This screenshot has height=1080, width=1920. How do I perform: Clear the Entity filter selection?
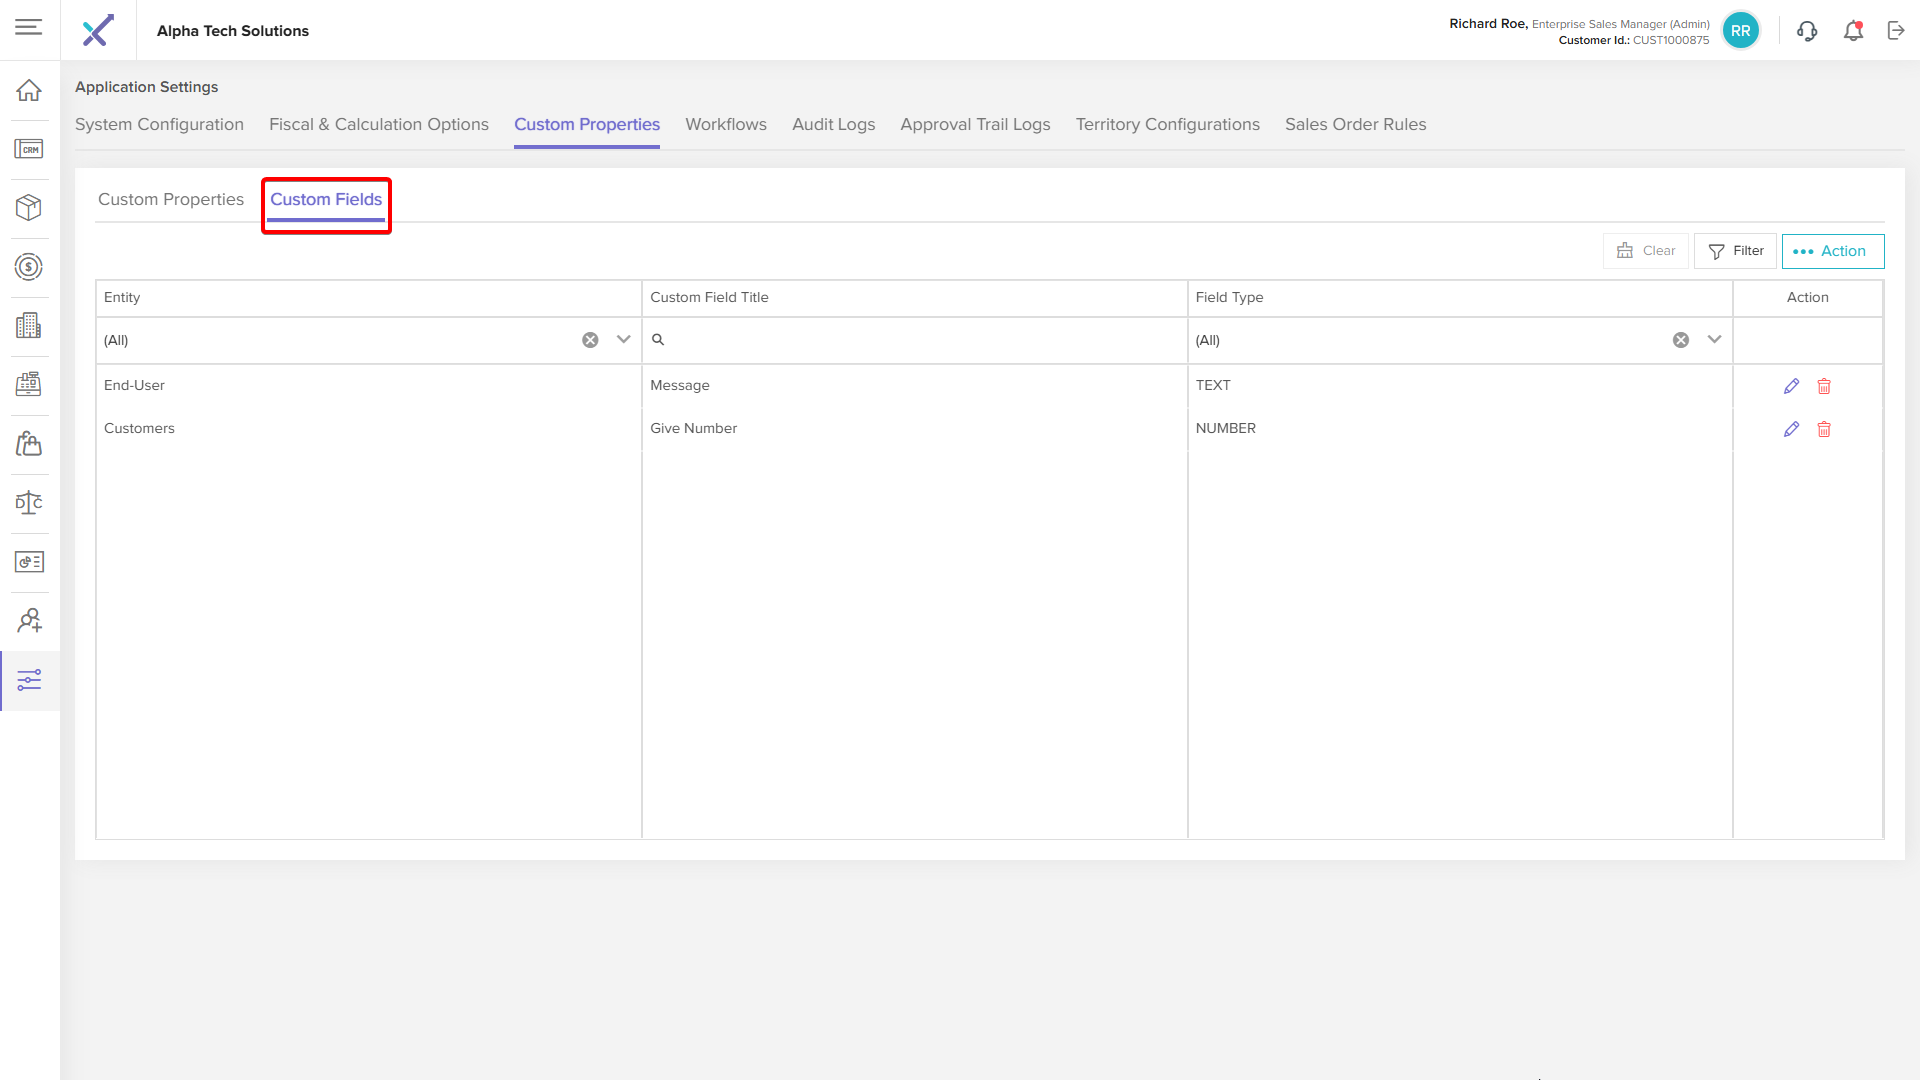[x=590, y=340]
